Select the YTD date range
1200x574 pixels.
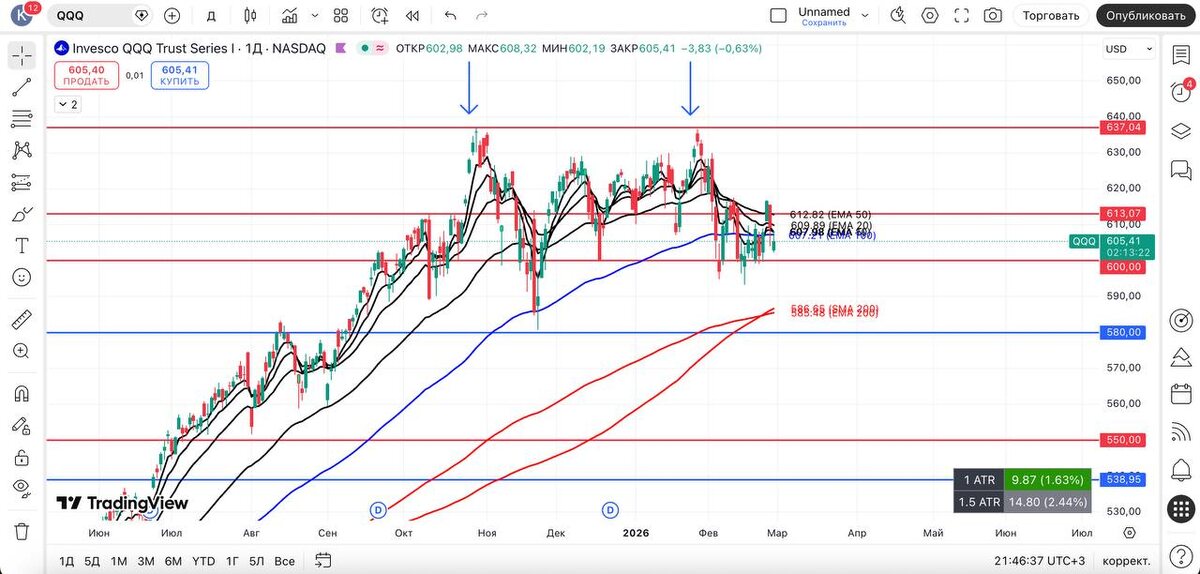pos(203,561)
